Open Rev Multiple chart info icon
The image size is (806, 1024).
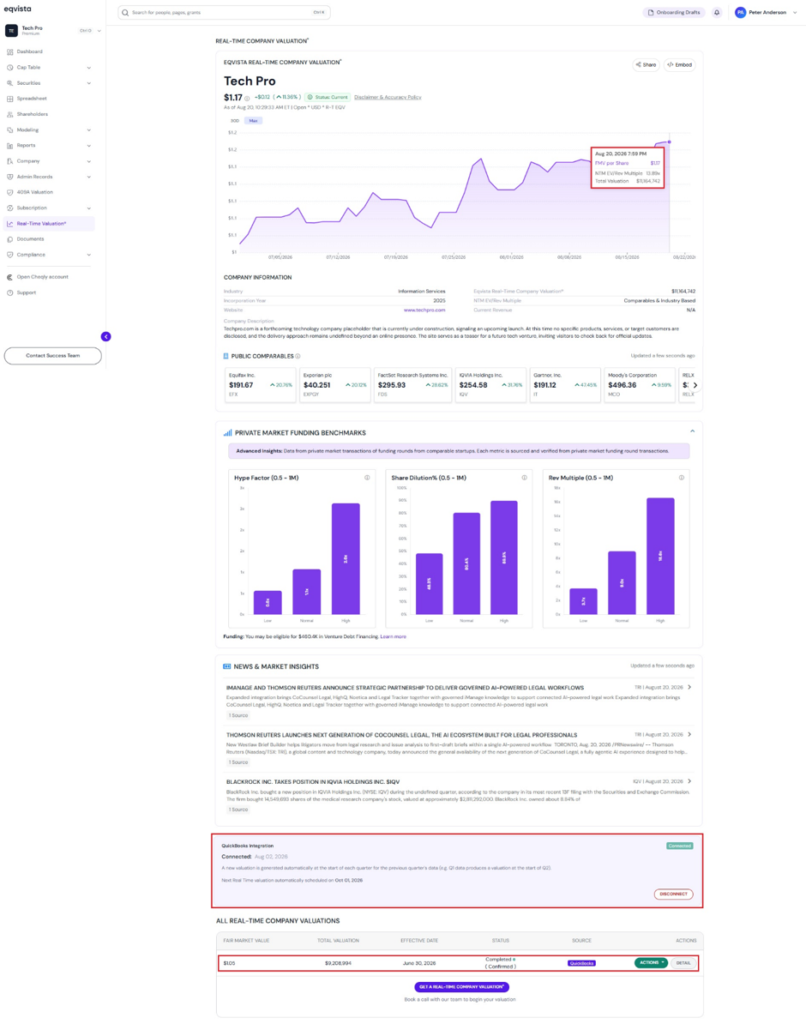coord(681,477)
